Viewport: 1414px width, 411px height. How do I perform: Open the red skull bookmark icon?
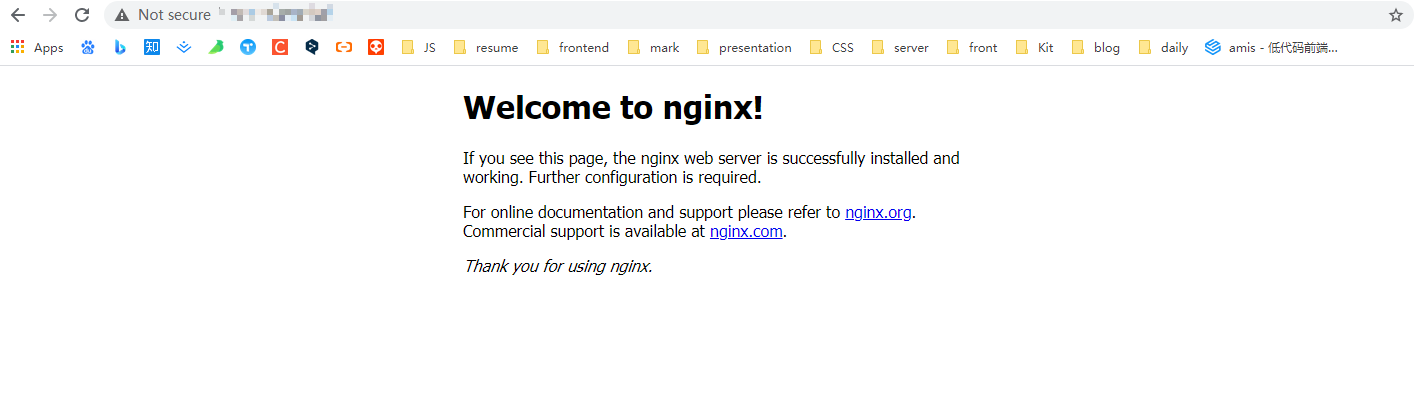point(376,47)
